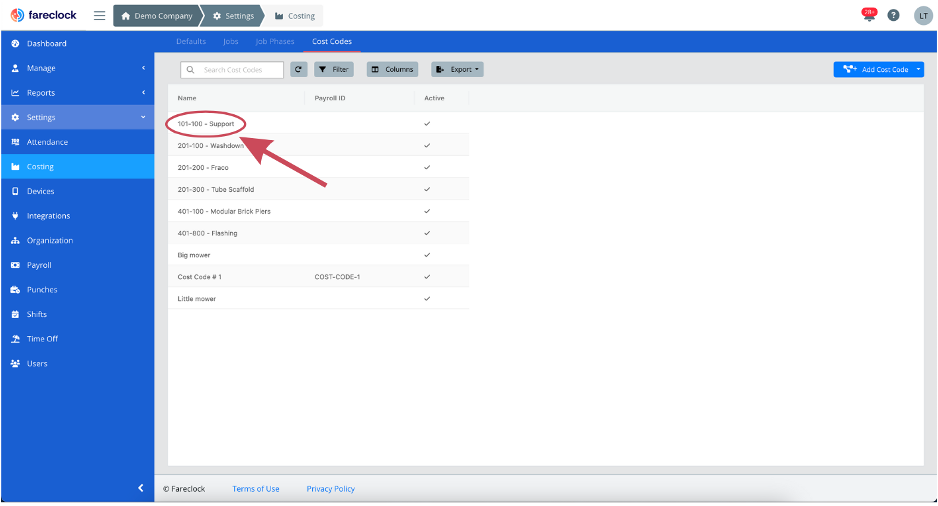Open the Terms of Use link
Viewport: 938px width, 506px height.
click(255, 489)
